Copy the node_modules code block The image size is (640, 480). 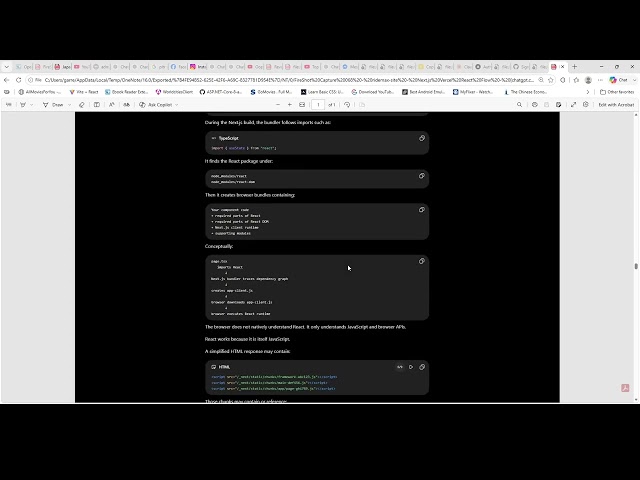pos(422,176)
